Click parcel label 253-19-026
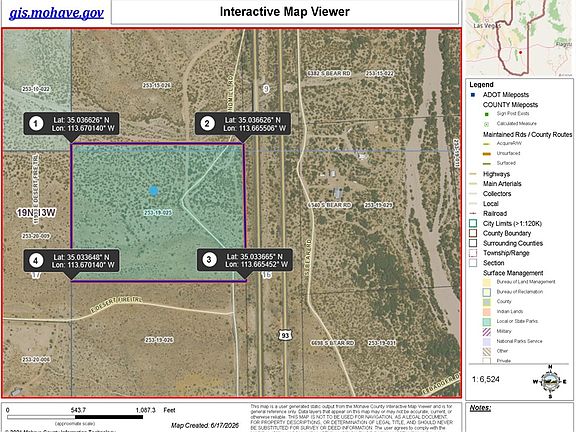The image size is (576, 432). [x=159, y=340]
